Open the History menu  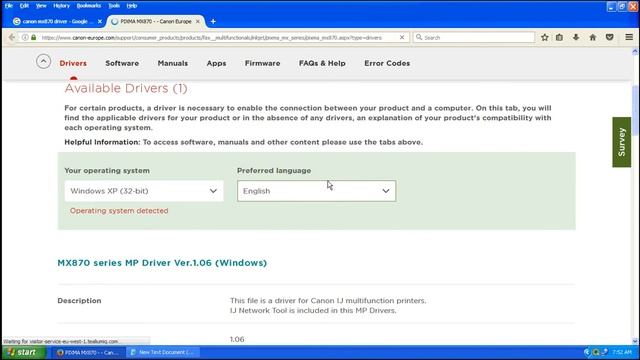click(x=61, y=6)
